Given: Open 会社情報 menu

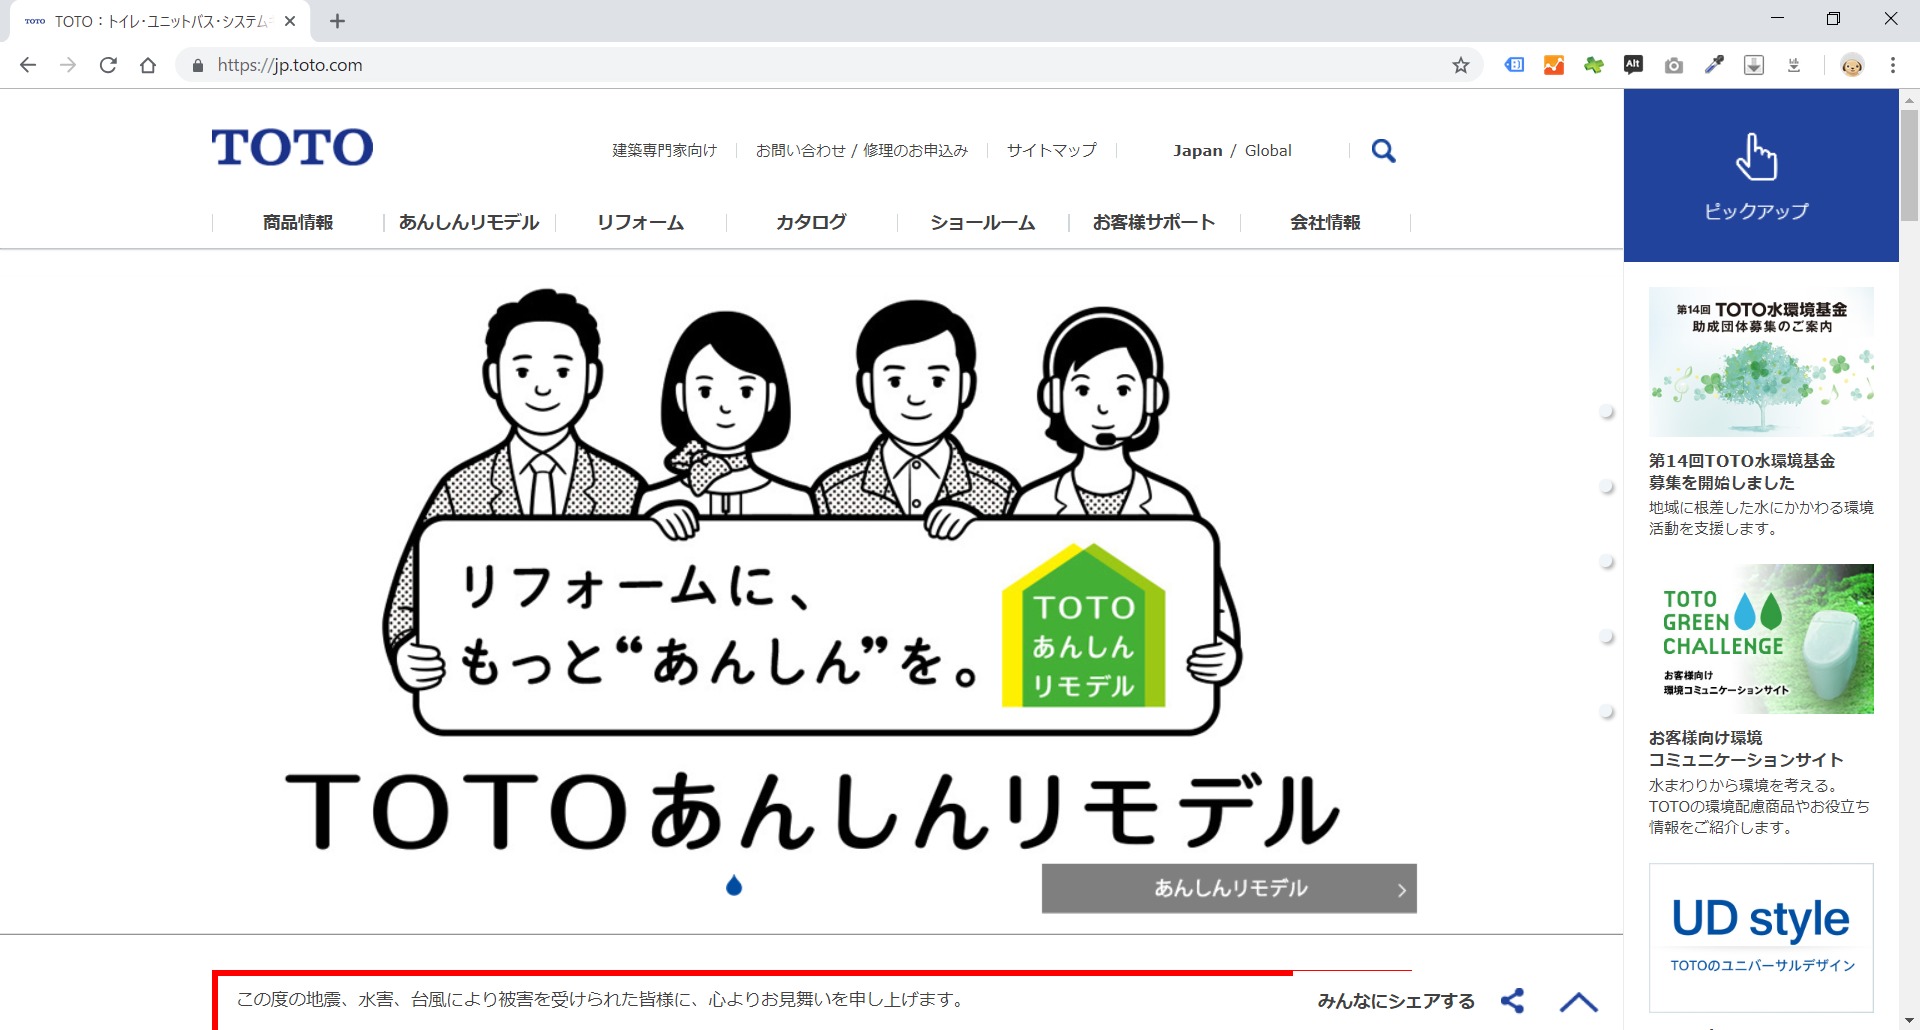Looking at the screenshot, I should pos(1325,222).
